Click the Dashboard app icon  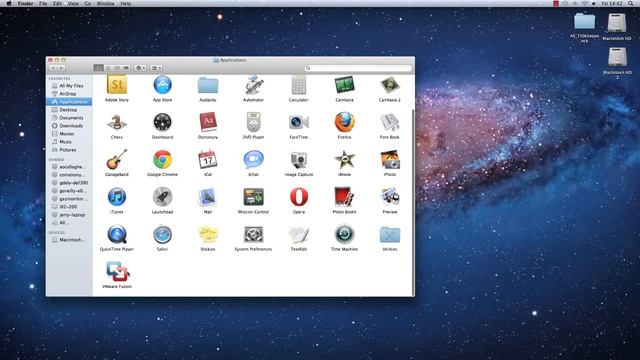[x=162, y=122]
